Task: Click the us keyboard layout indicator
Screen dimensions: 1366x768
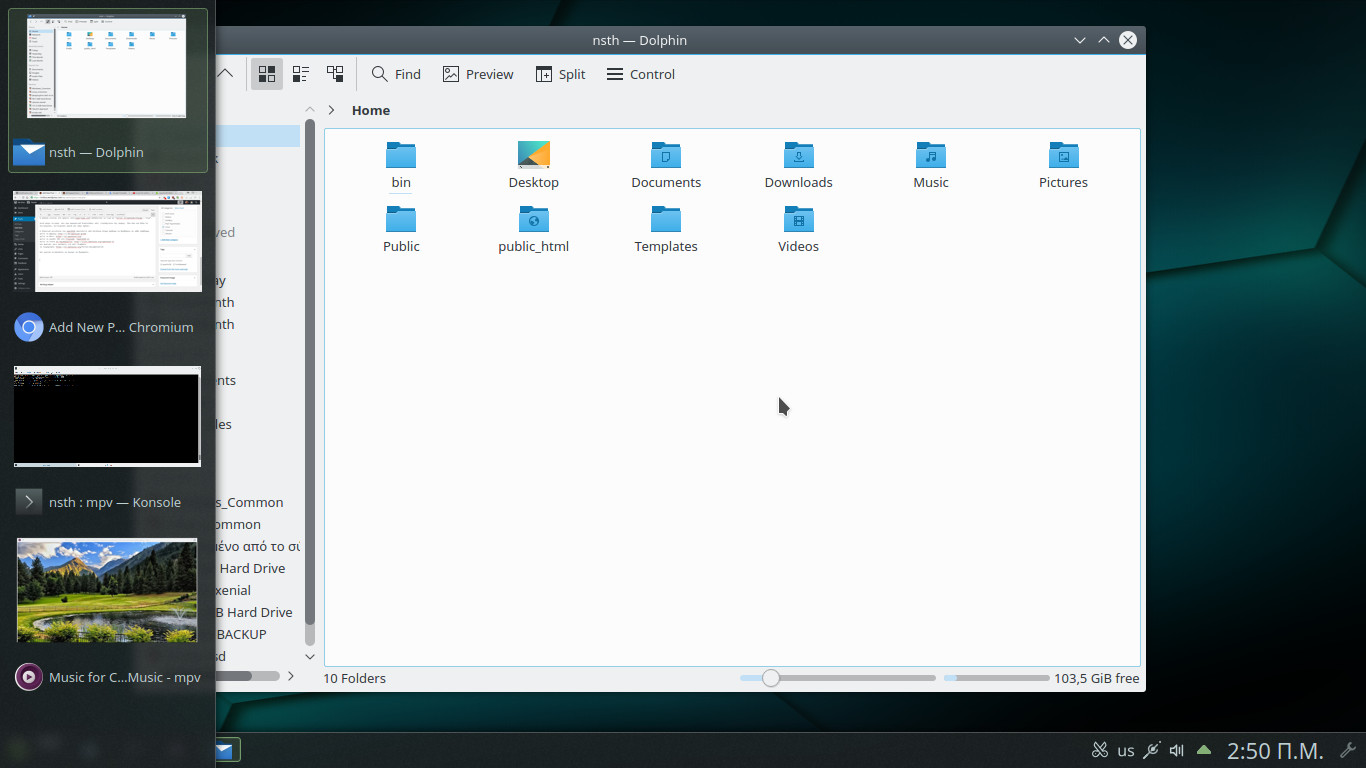Action: point(1126,750)
